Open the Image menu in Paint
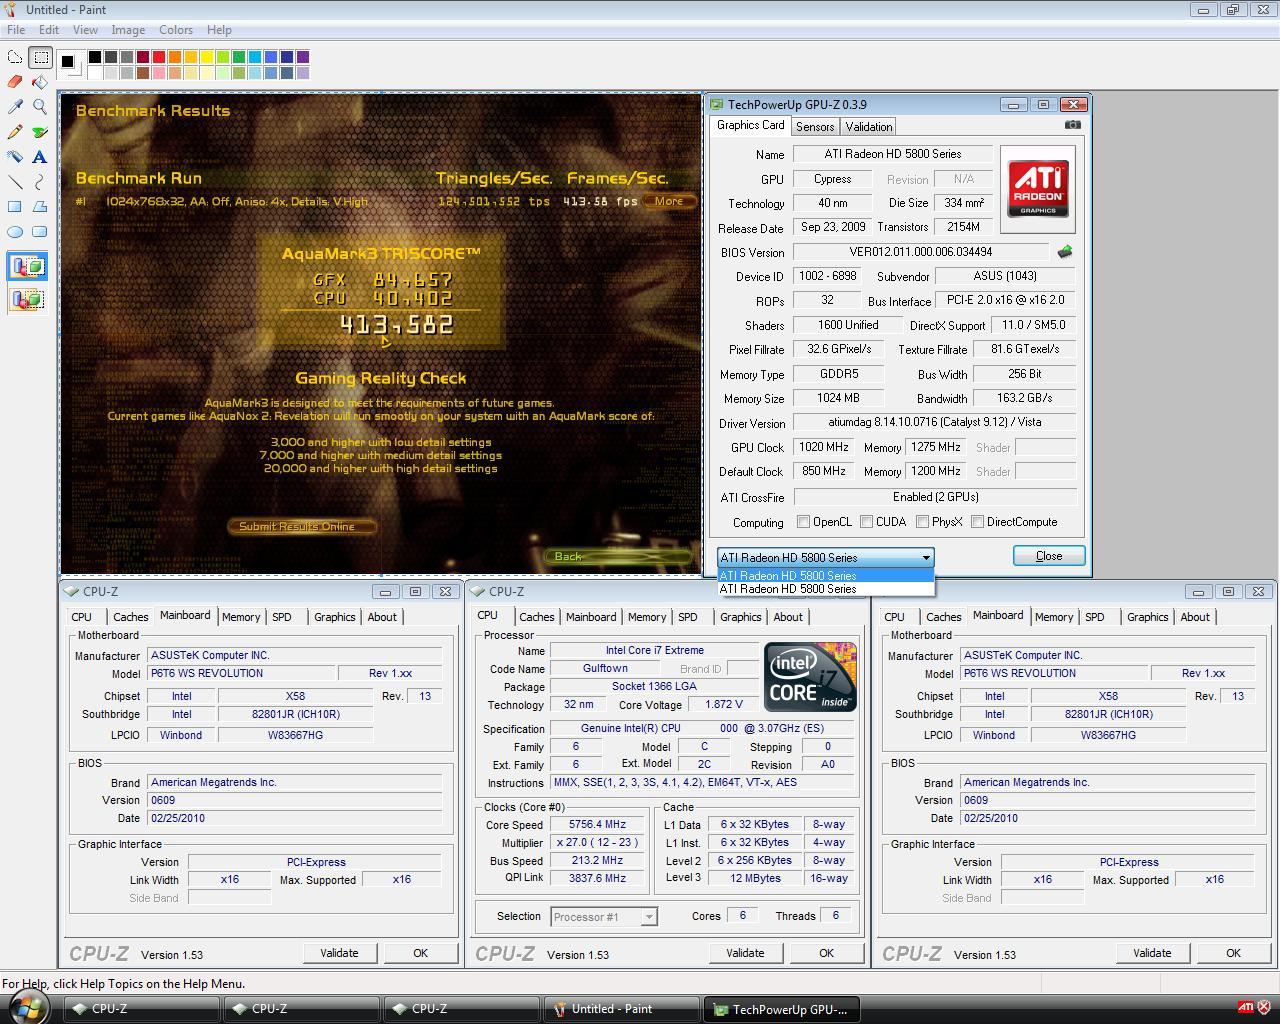 pos(128,30)
